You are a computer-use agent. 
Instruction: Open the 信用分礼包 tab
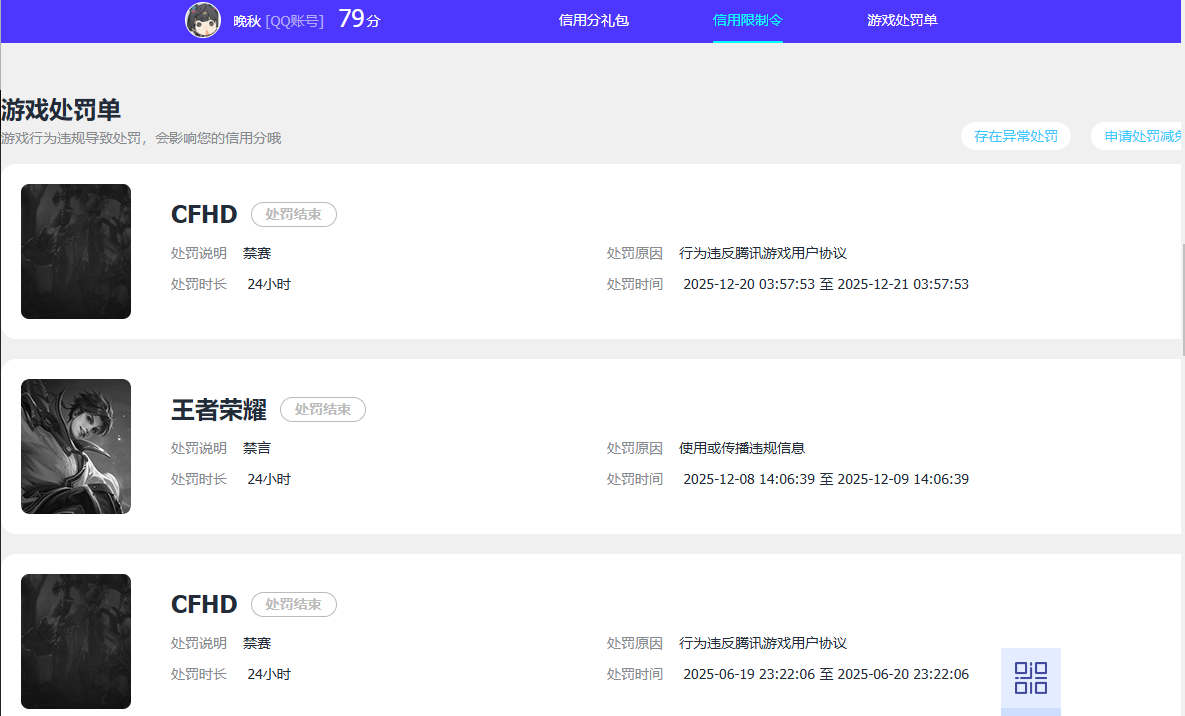tap(593, 20)
